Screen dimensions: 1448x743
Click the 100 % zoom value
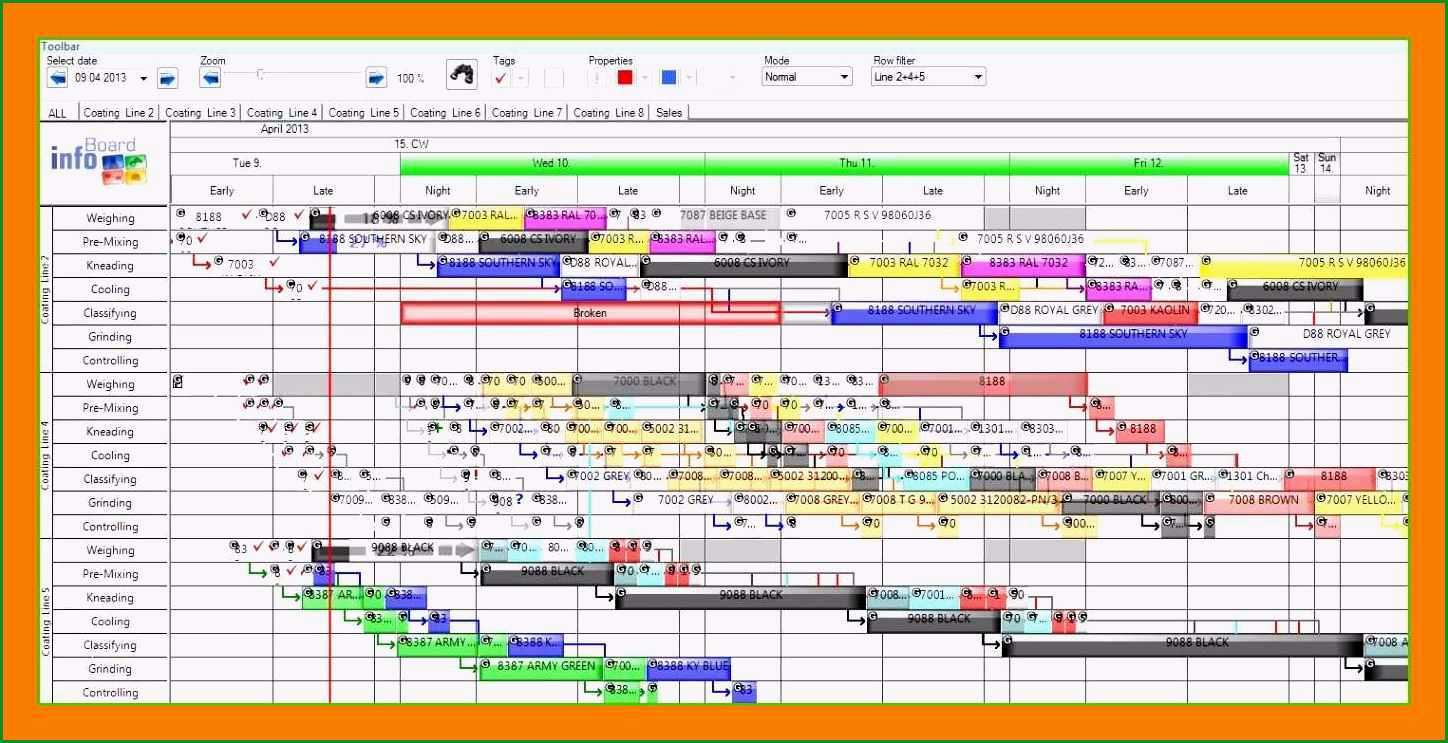coord(410,78)
